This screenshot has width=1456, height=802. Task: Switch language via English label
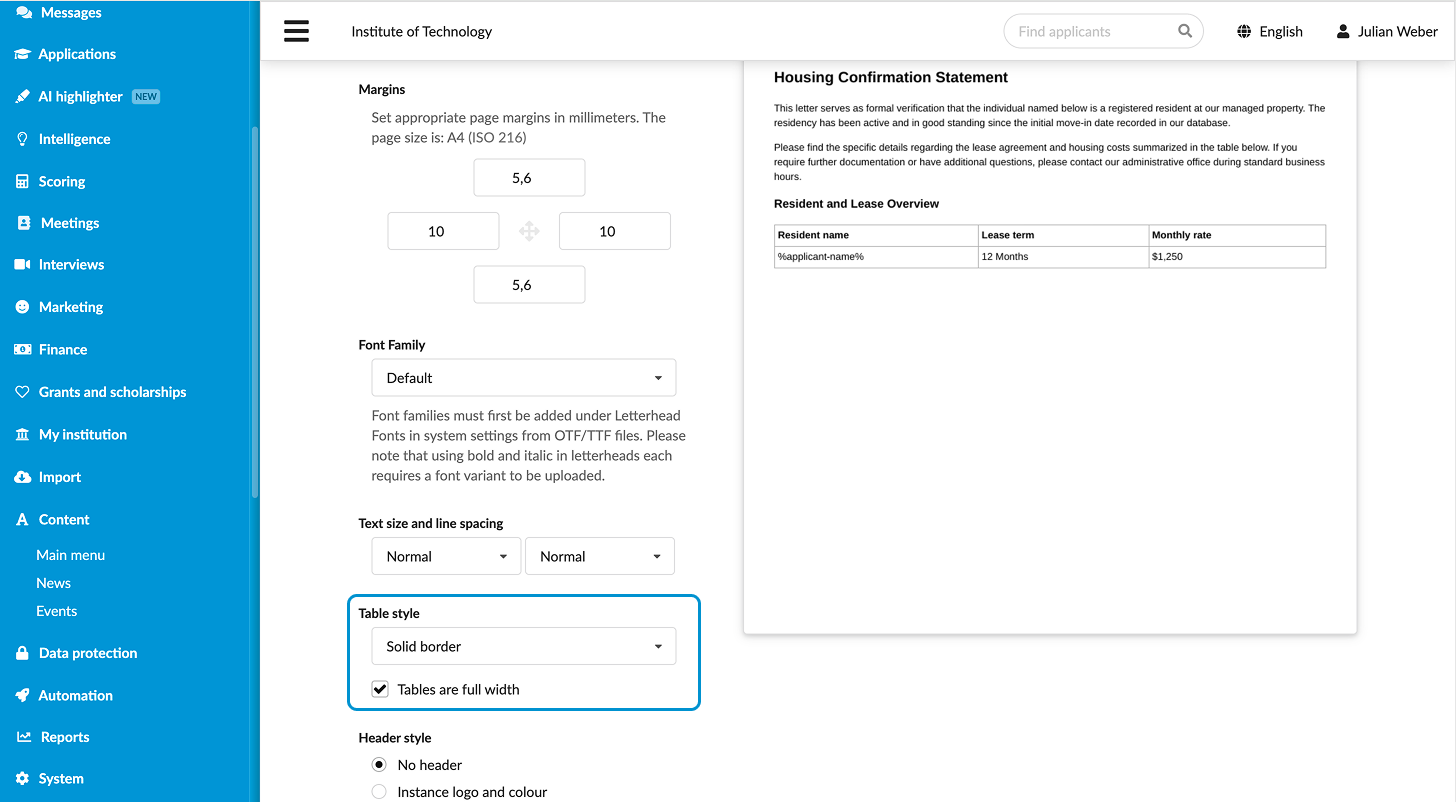point(1281,31)
